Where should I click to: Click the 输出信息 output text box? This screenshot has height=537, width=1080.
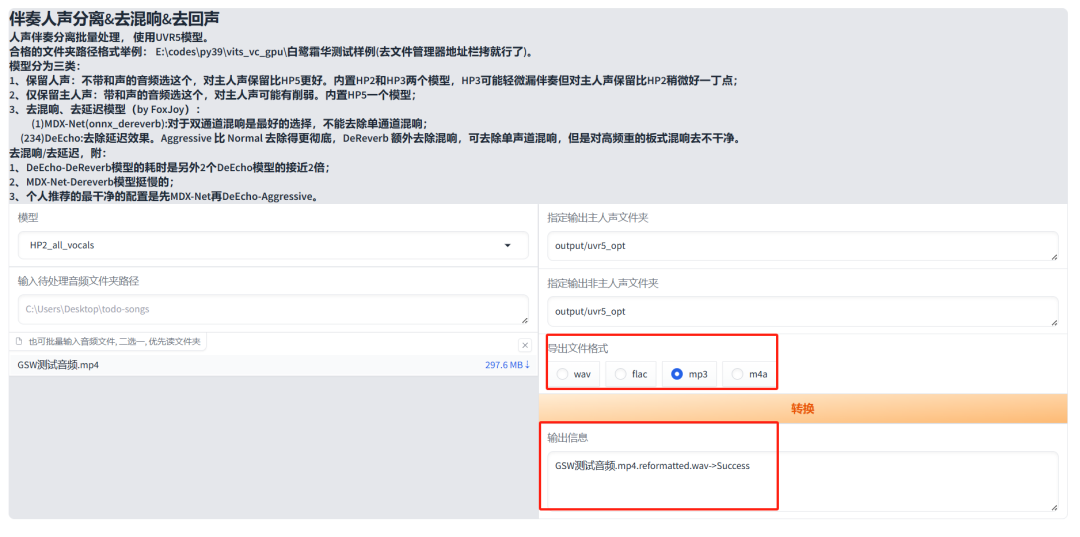point(802,481)
